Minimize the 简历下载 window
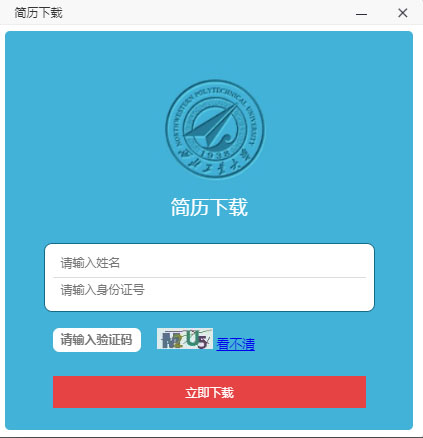 click(361, 13)
